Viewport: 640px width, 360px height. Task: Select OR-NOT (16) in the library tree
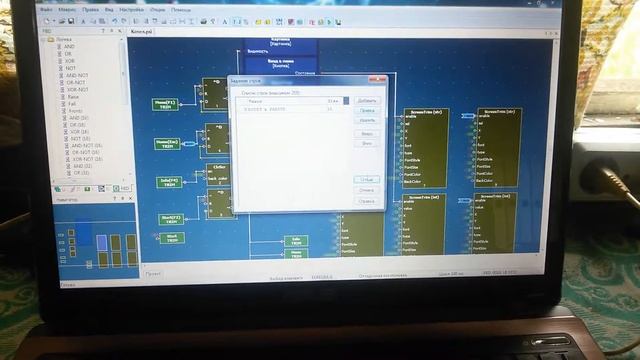87,152
